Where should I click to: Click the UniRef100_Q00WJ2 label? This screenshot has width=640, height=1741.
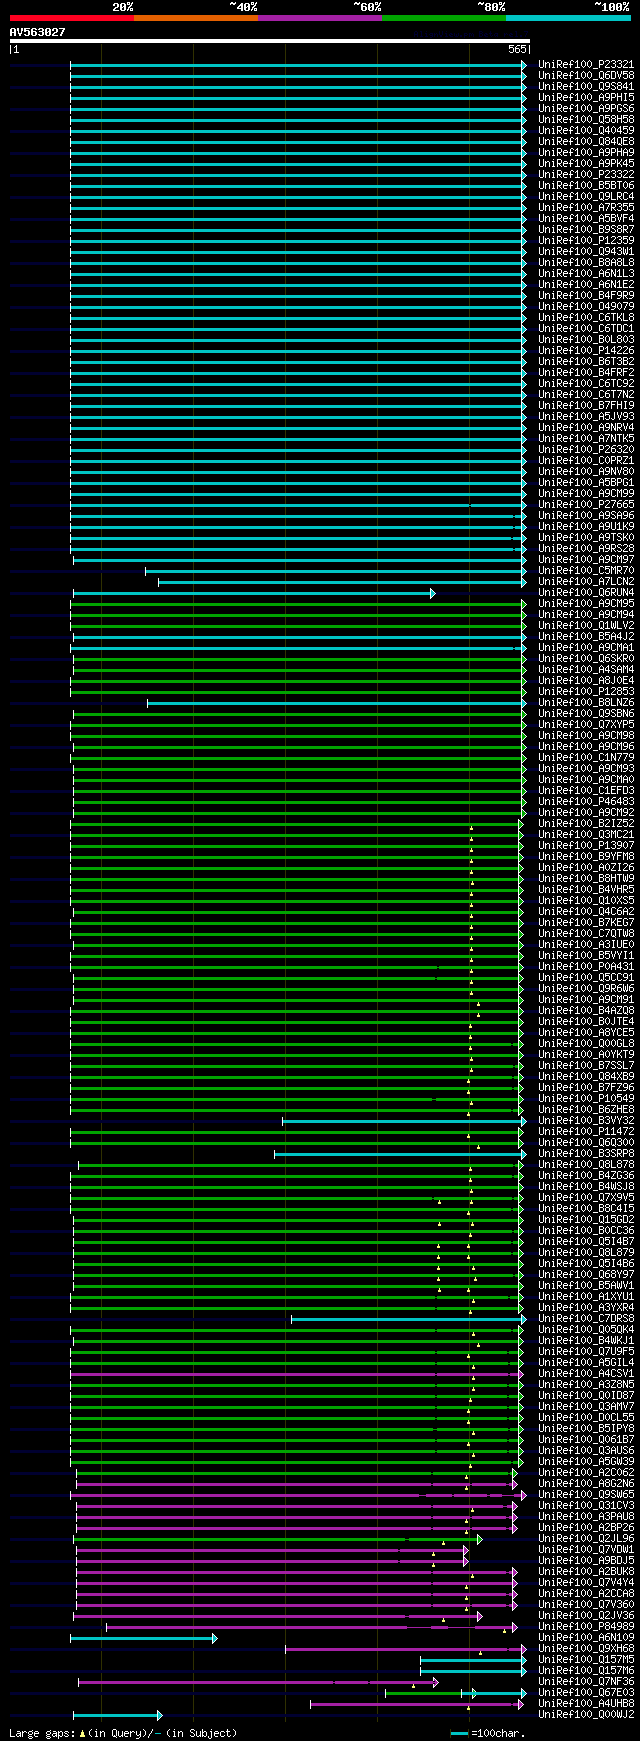click(x=586, y=1714)
